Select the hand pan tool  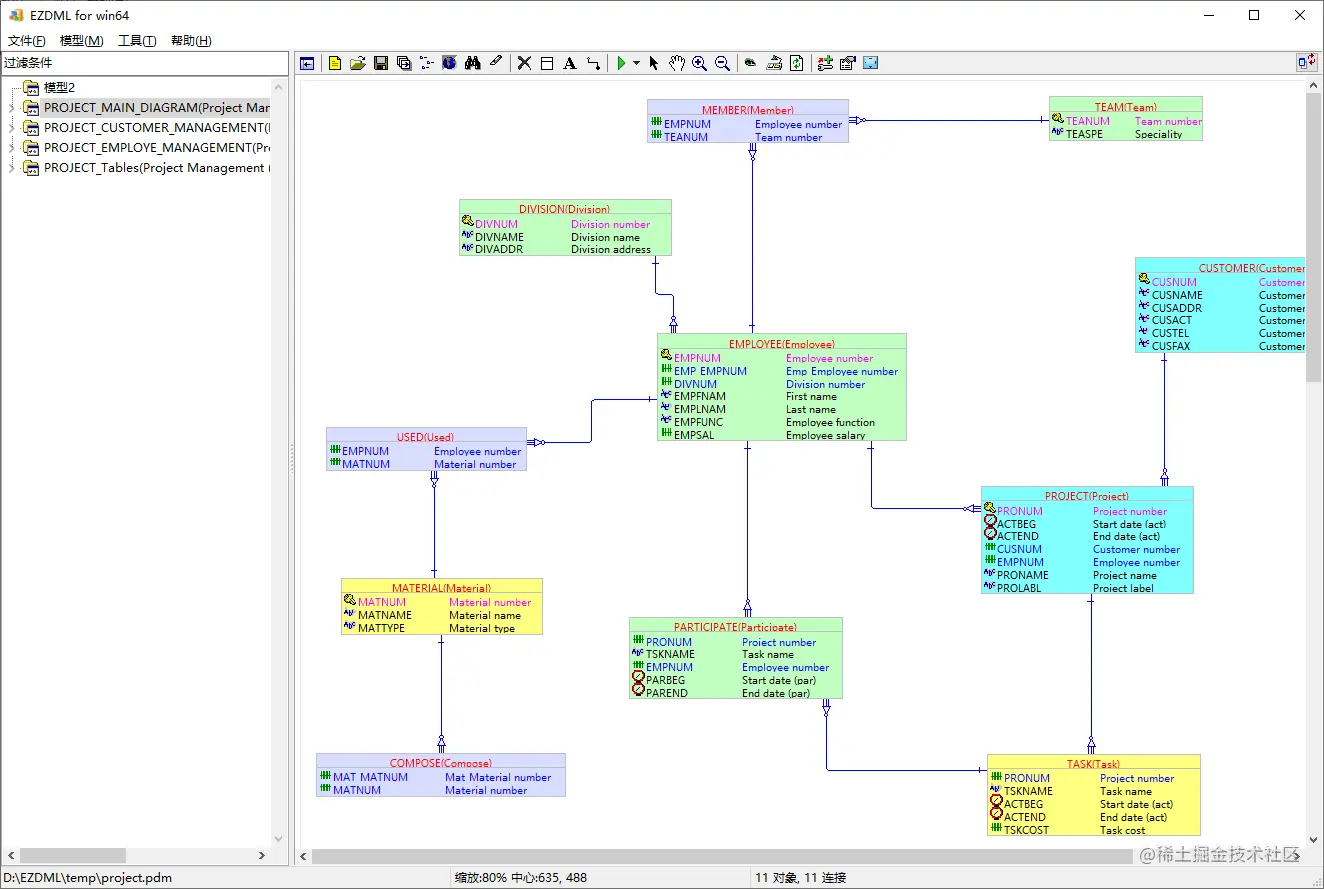click(x=677, y=63)
